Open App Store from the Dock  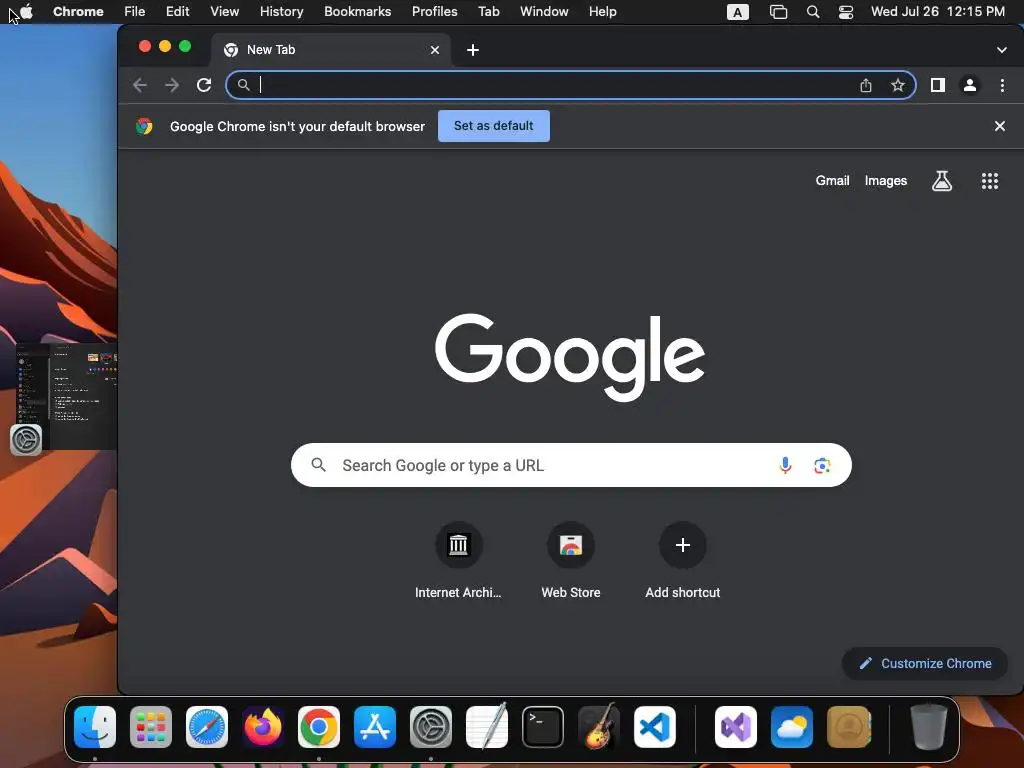pyautogui.click(x=375, y=727)
